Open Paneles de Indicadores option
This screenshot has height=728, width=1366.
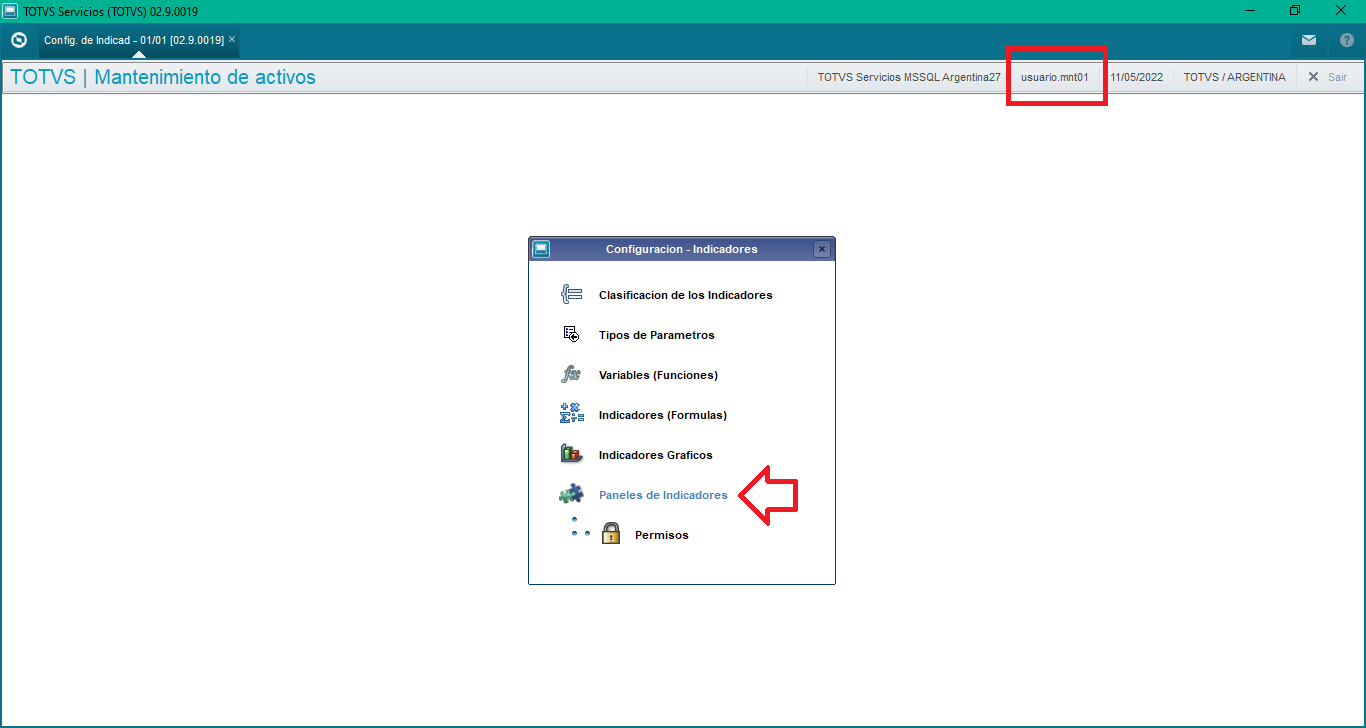click(663, 495)
